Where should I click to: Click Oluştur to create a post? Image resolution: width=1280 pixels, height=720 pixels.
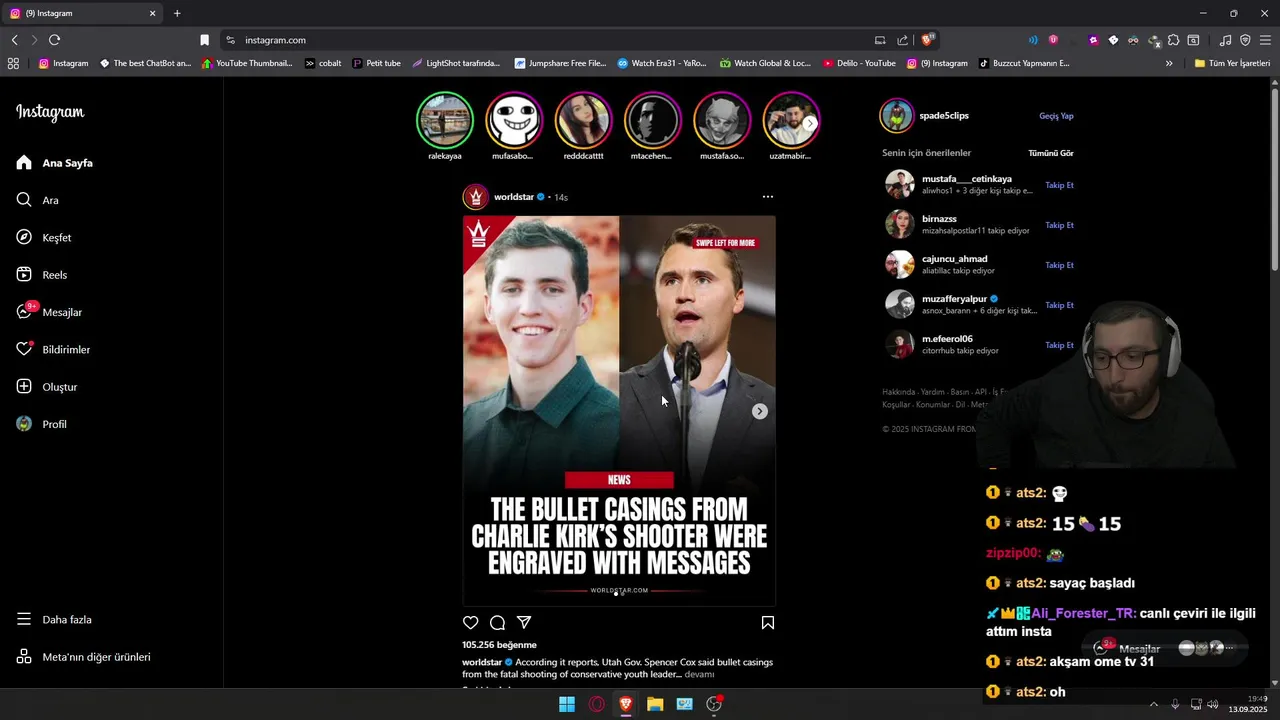(47, 387)
